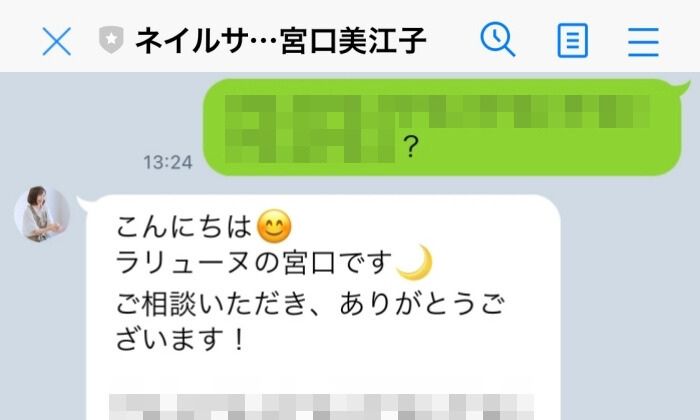Image resolution: width=700 pixels, height=420 pixels.
Task: Tap the question mark in green bubble
Action: click(x=411, y=146)
